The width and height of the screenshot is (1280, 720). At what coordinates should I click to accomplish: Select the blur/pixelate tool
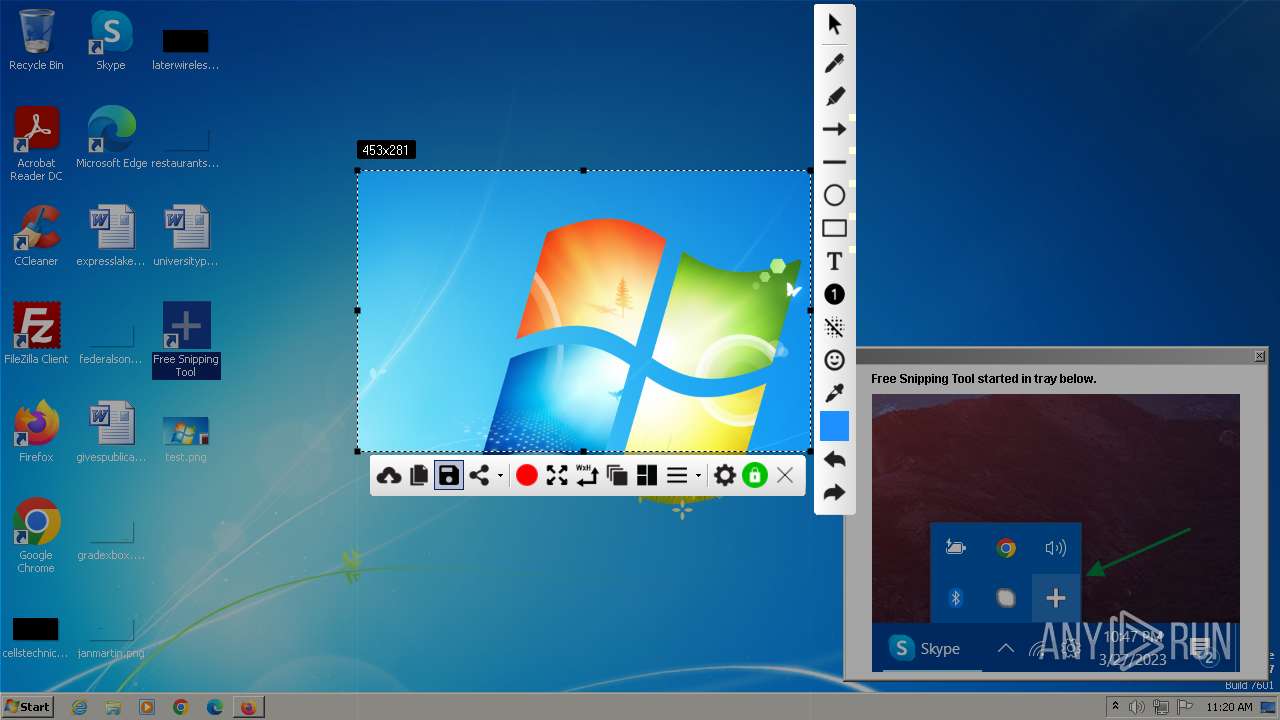834,327
